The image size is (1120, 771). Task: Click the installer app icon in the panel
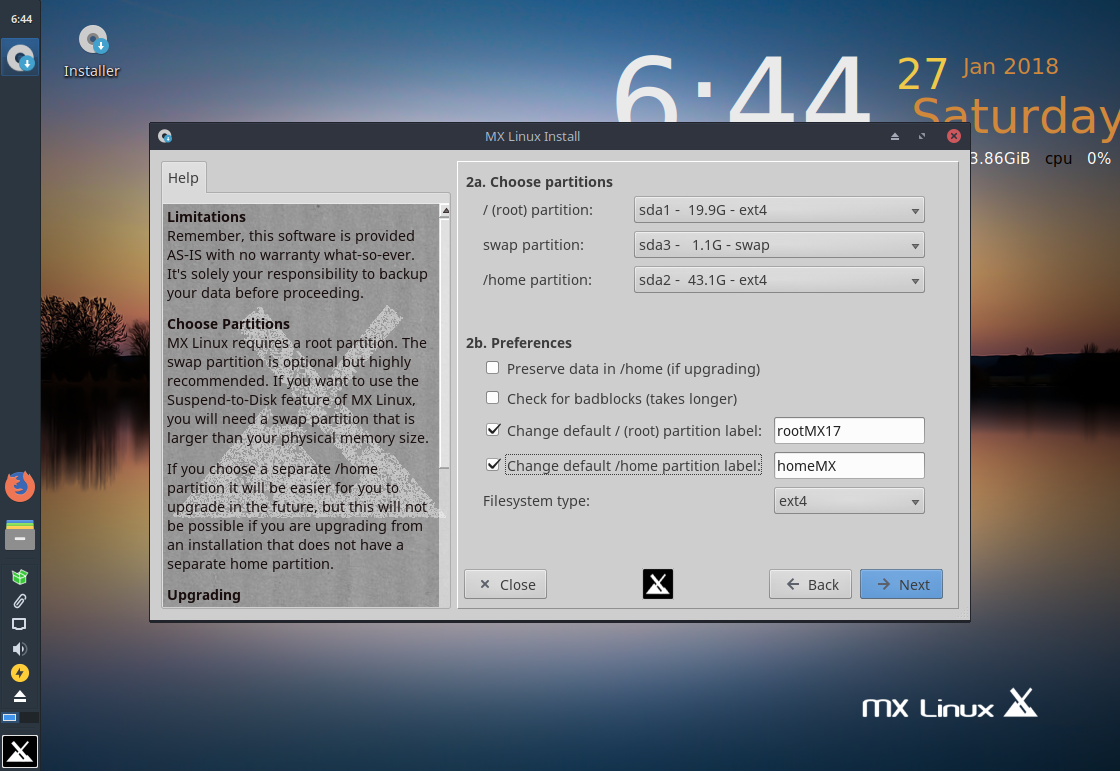point(20,57)
